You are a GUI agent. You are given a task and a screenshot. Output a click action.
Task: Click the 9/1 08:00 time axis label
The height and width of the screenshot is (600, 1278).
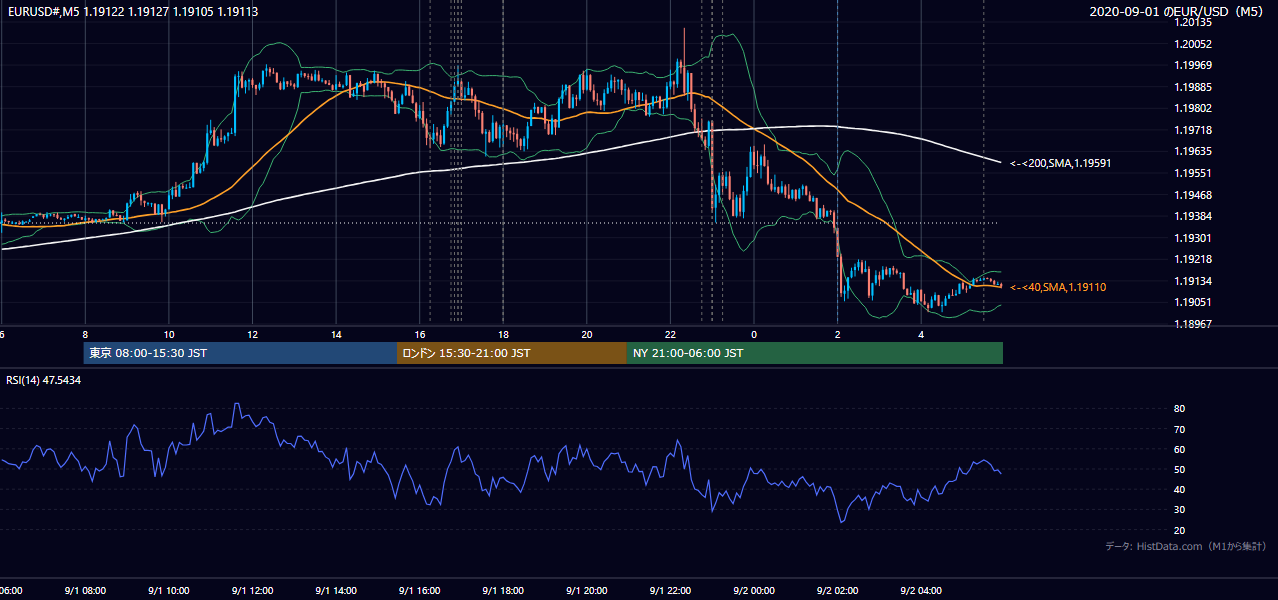tap(84, 591)
